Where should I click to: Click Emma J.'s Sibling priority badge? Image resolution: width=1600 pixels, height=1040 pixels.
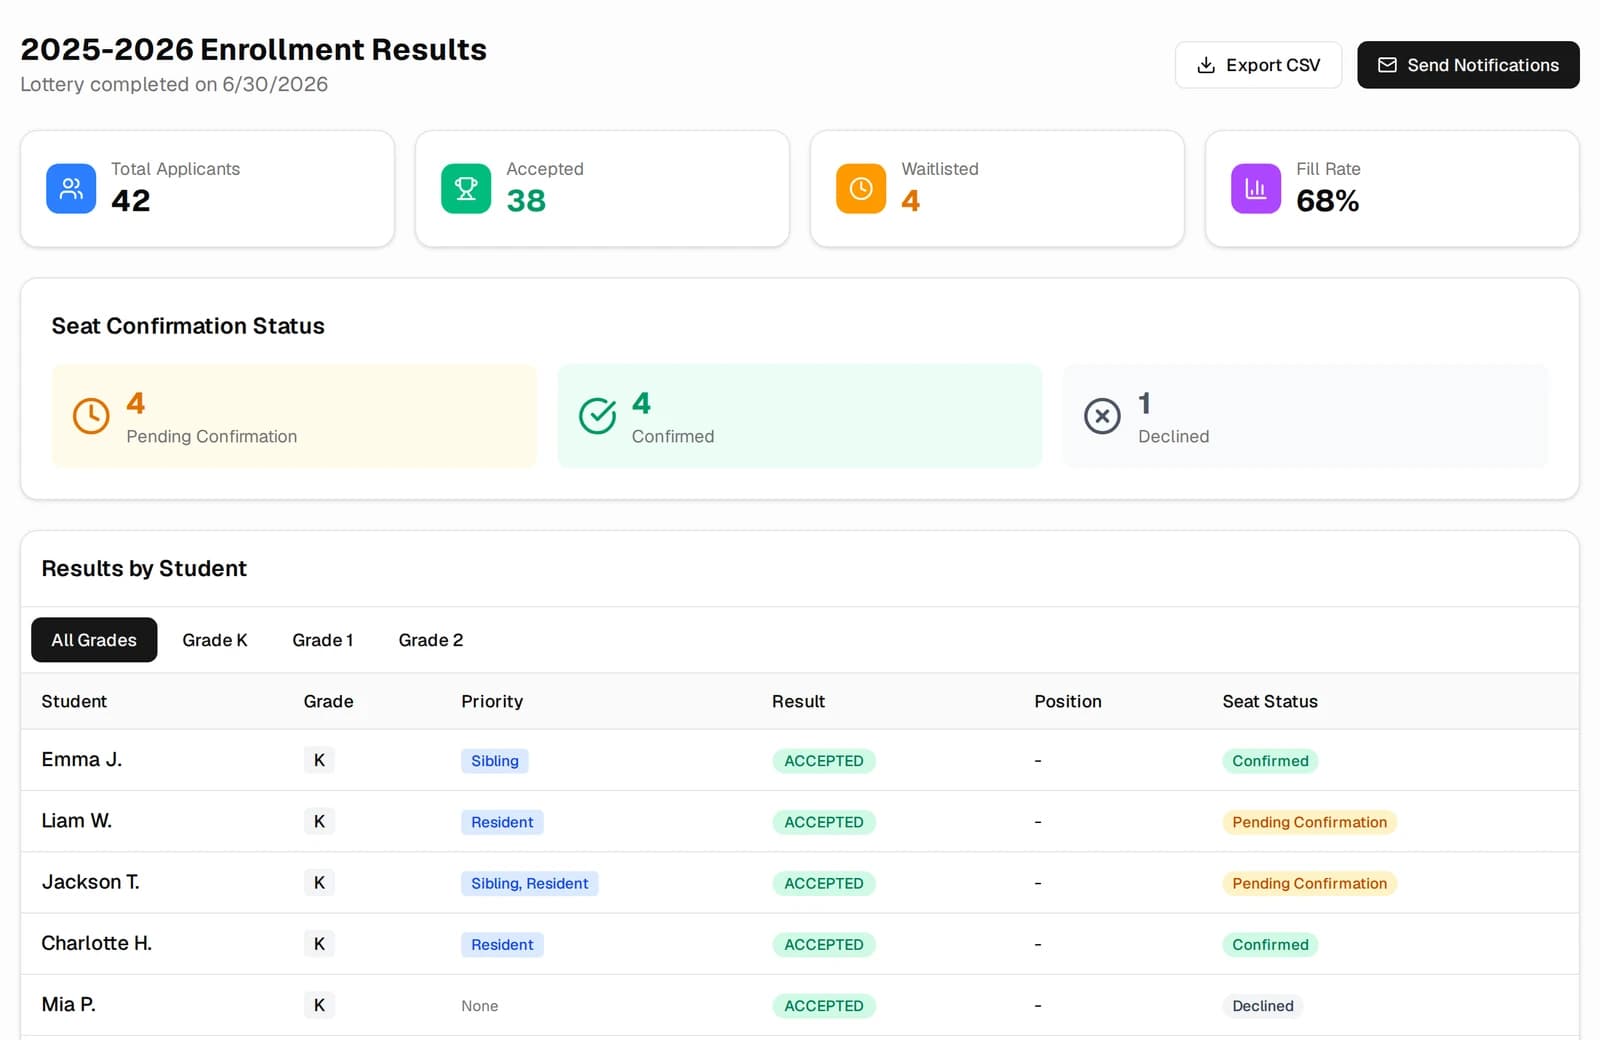click(x=495, y=761)
